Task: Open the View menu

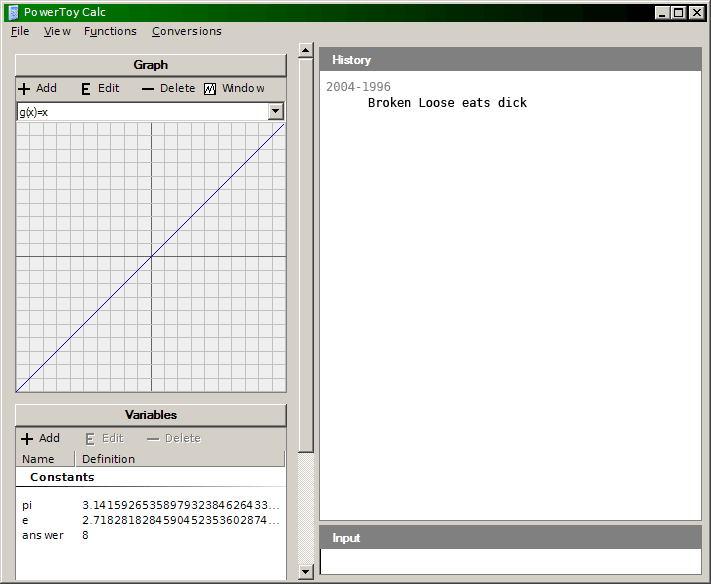Action: (x=57, y=31)
